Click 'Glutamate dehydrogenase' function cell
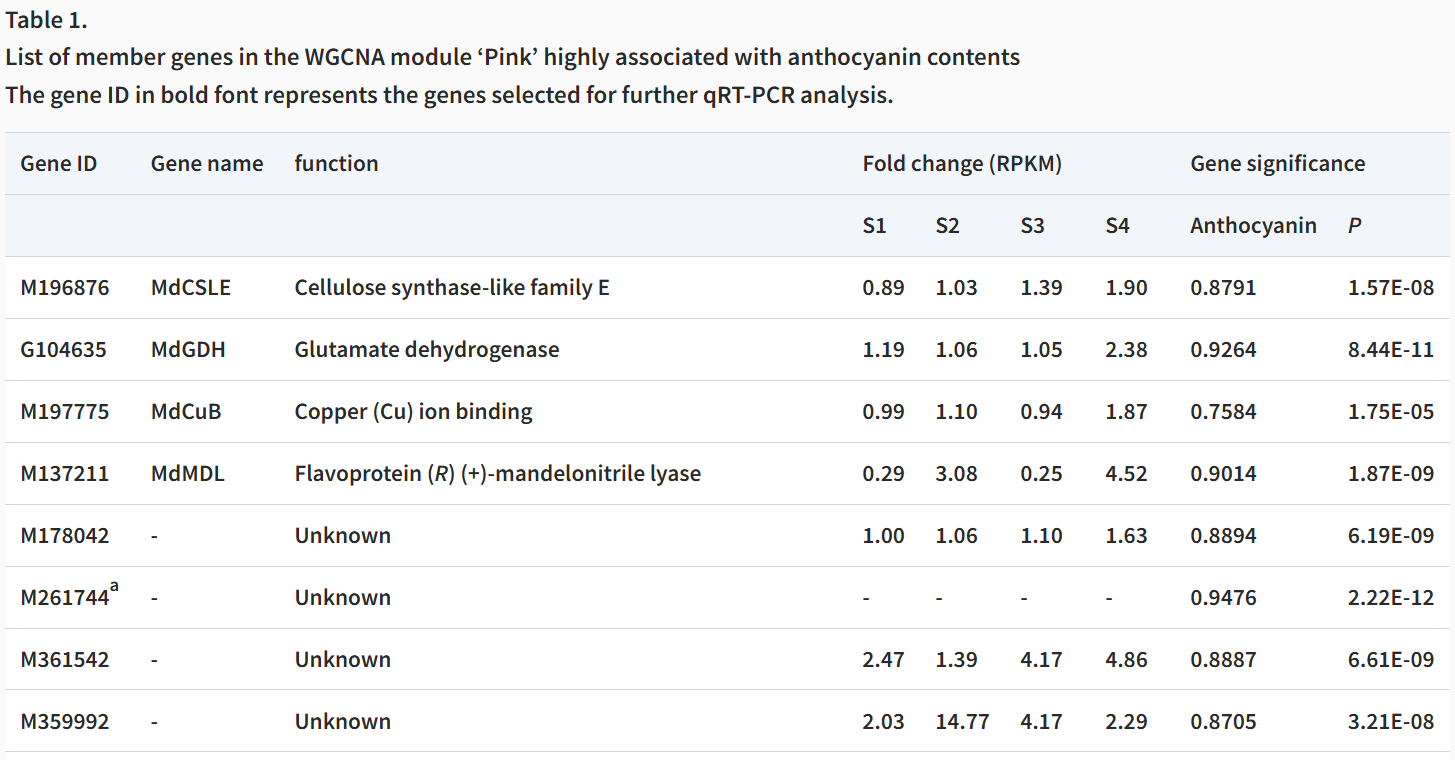Viewport: 1455px width, 760px height. pyautogui.click(x=427, y=350)
